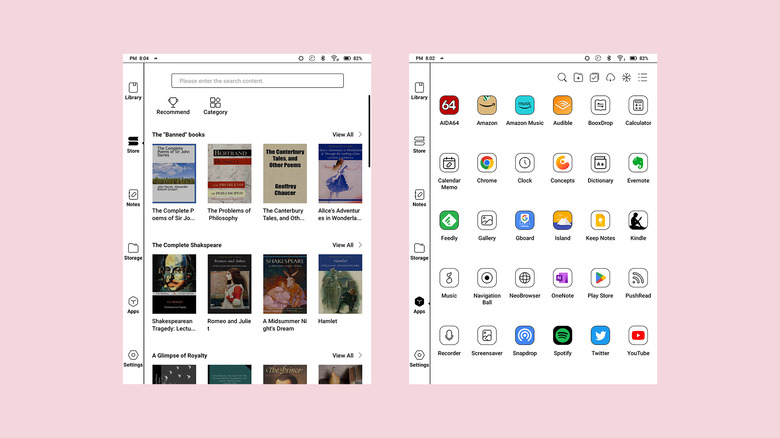
Task: Launch Snapdrop
Action: click(524, 335)
